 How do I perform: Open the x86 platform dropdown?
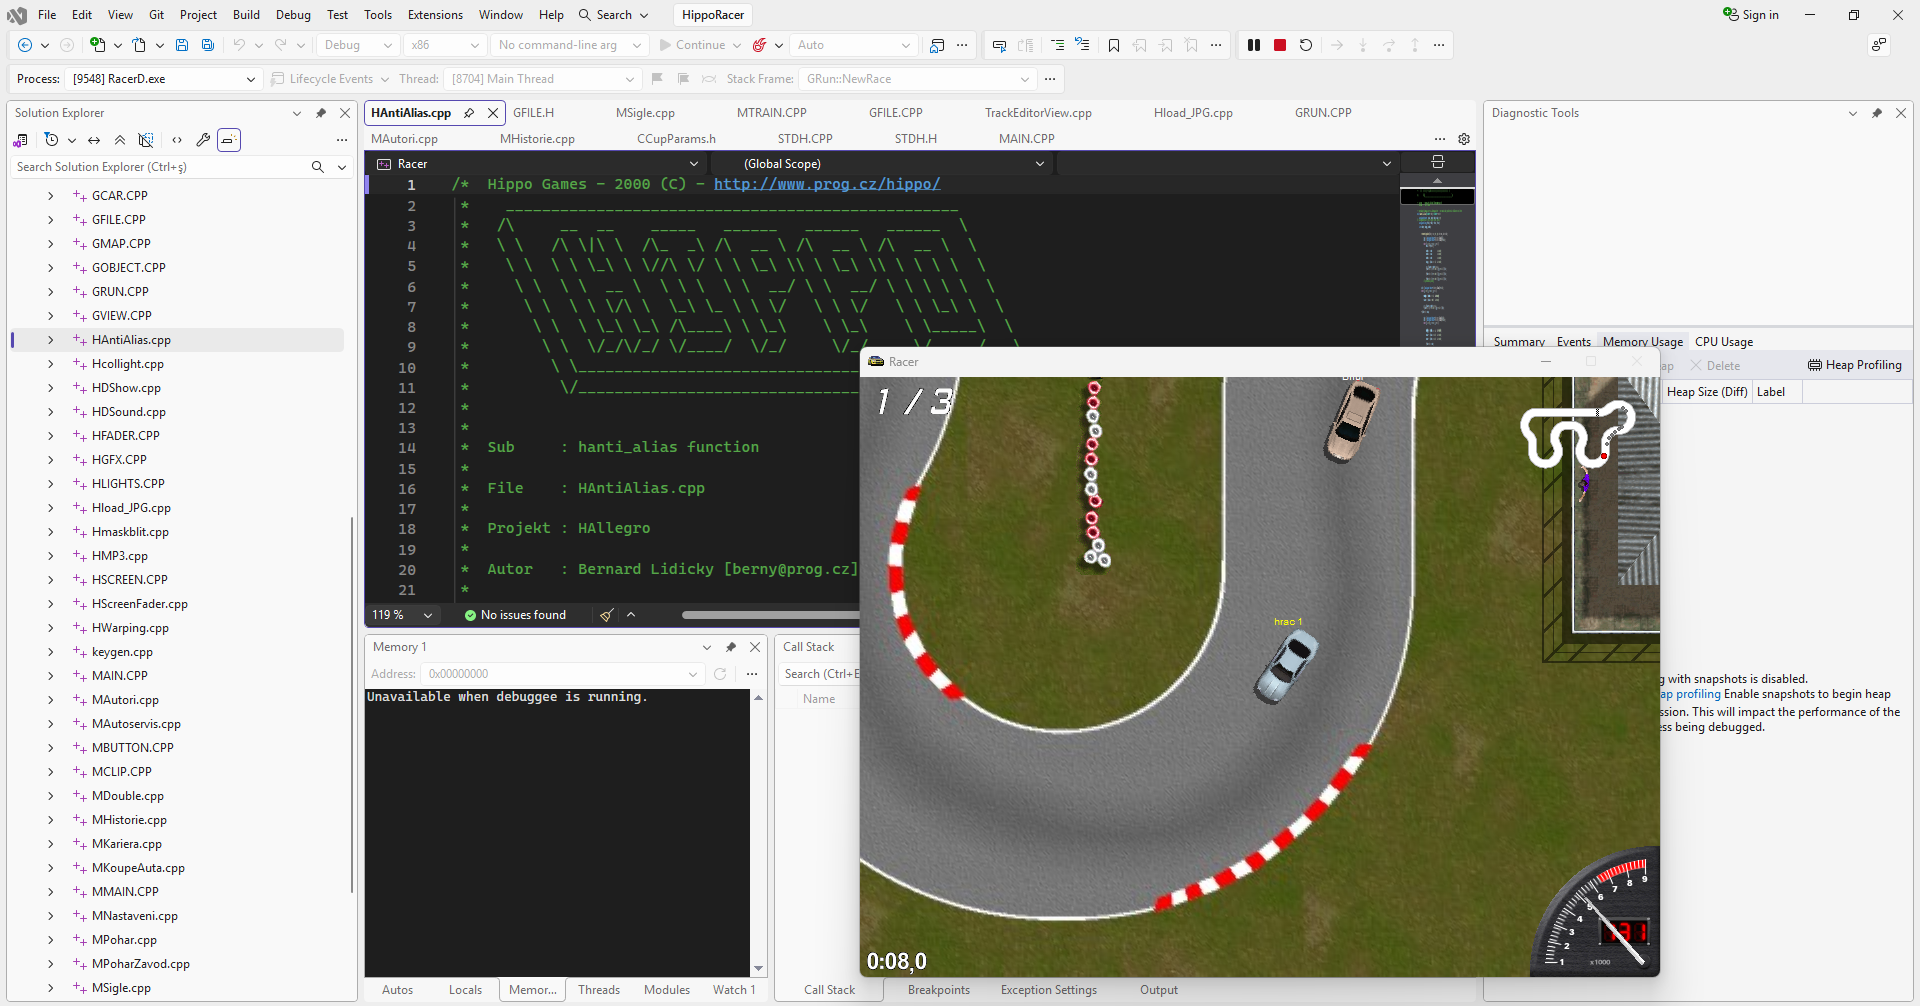click(x=446, y=45)
